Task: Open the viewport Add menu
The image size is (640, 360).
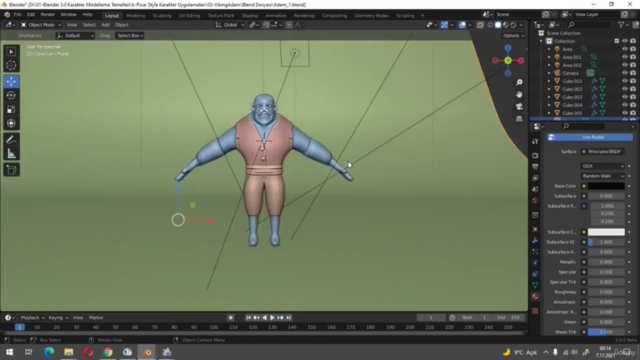Action: 105,25
